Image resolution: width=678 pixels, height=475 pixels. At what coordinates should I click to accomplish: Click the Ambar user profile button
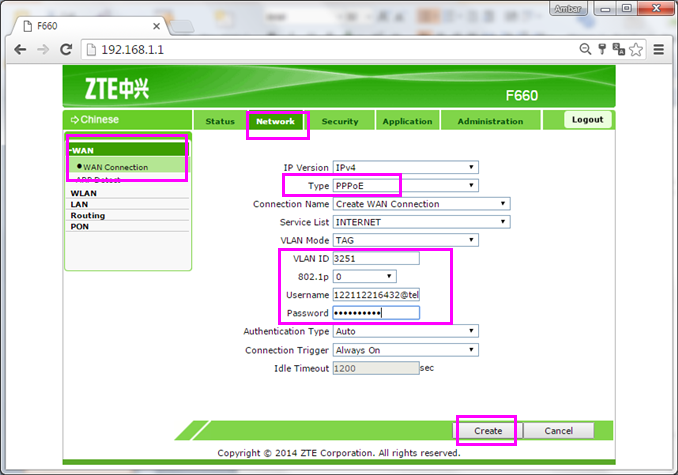(568, 9)
